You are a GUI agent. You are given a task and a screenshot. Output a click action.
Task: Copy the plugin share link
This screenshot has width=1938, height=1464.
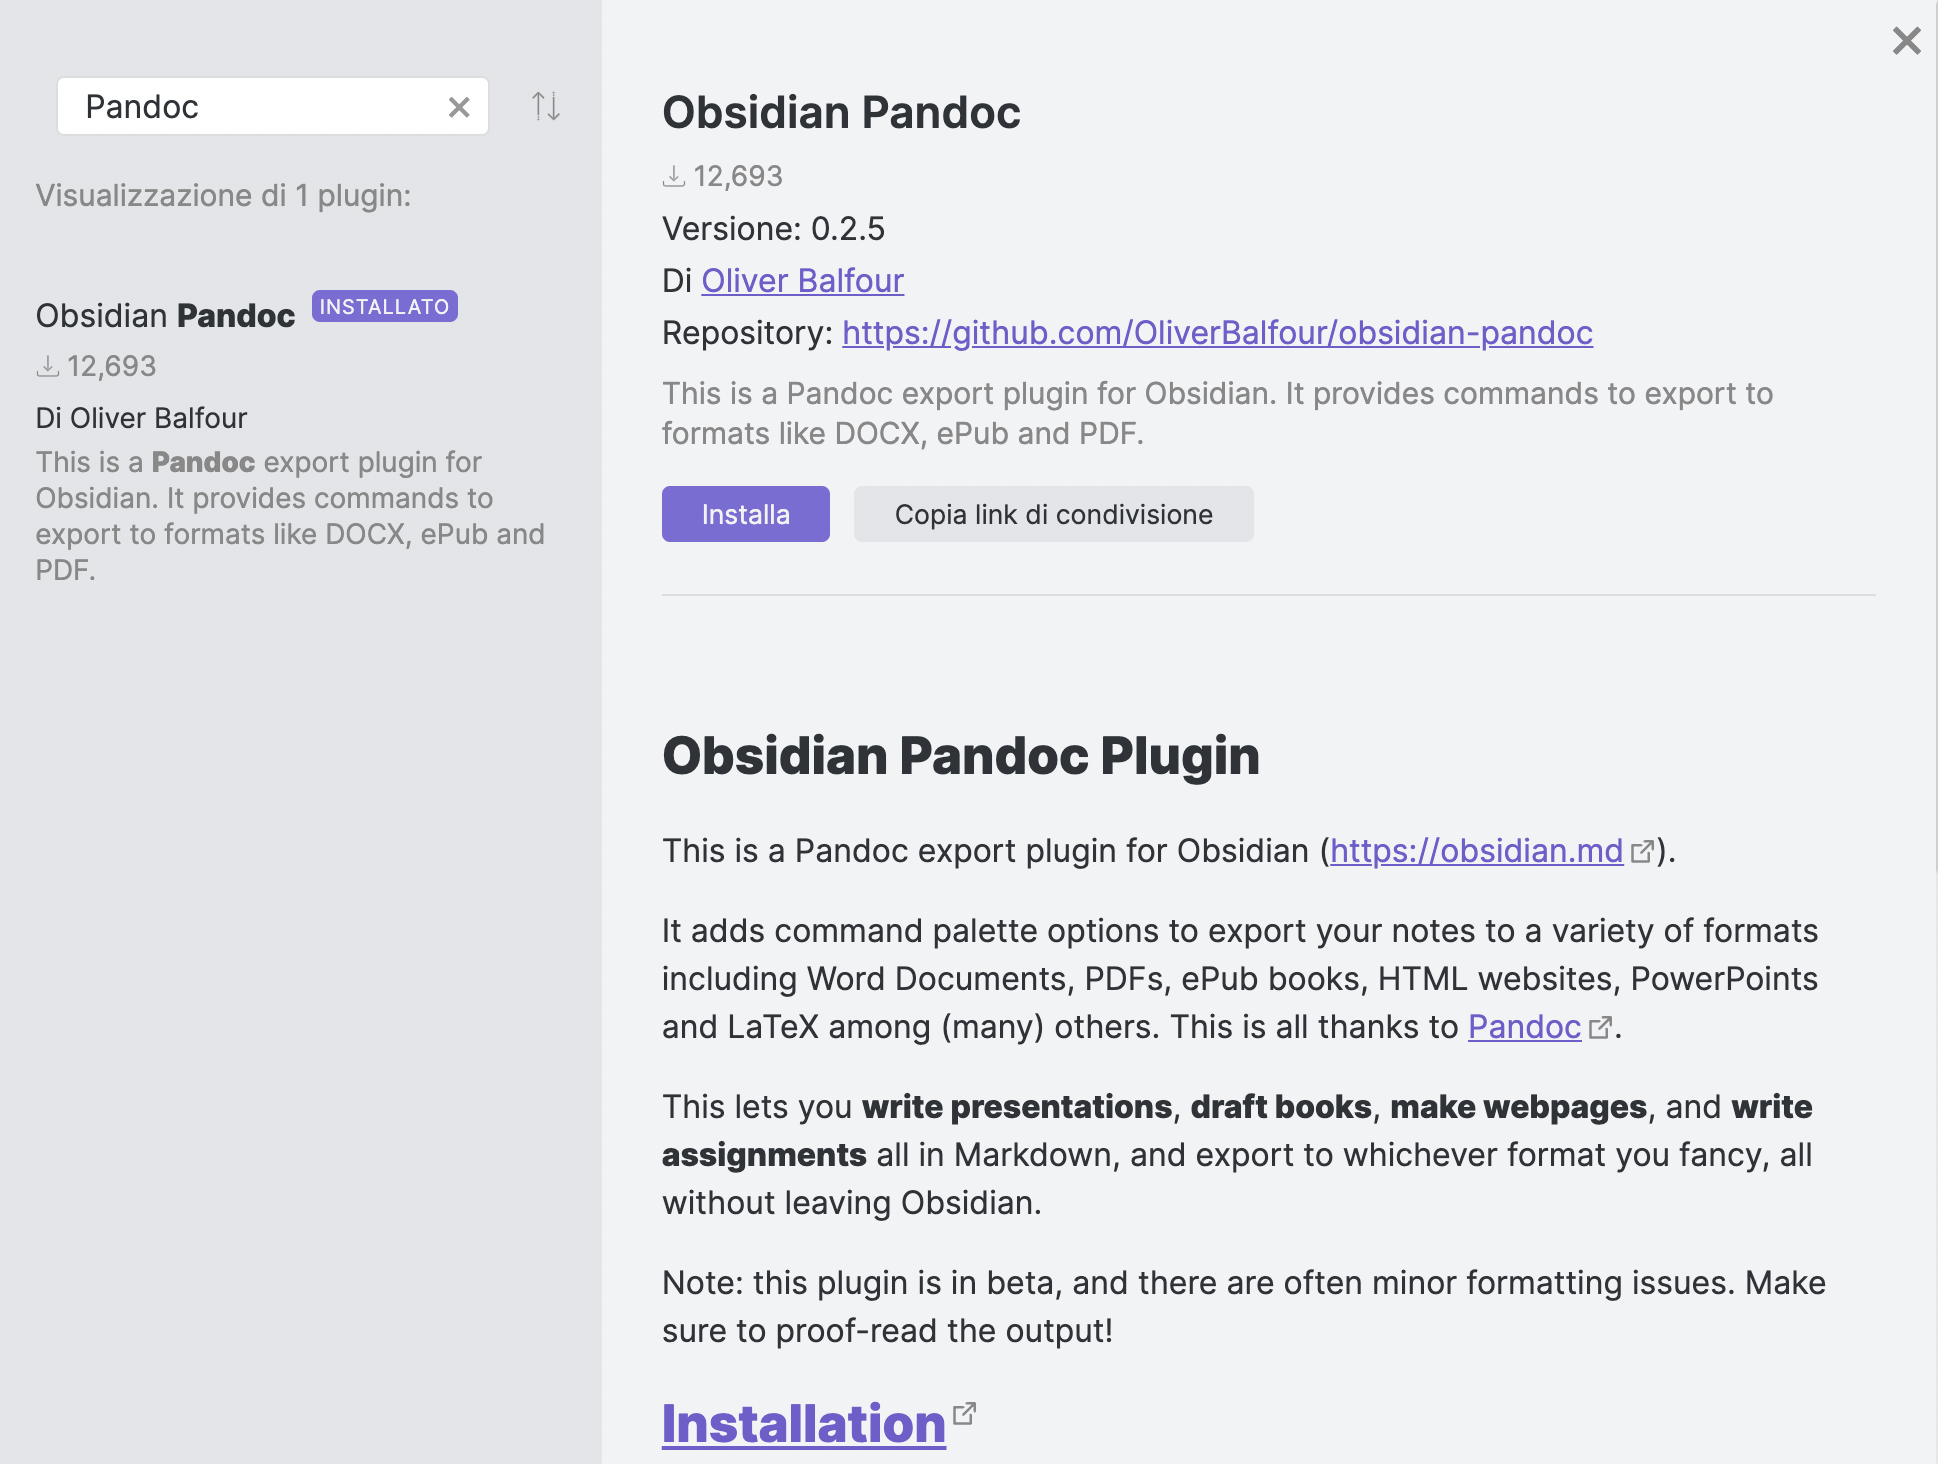(x=1054, y=514)
